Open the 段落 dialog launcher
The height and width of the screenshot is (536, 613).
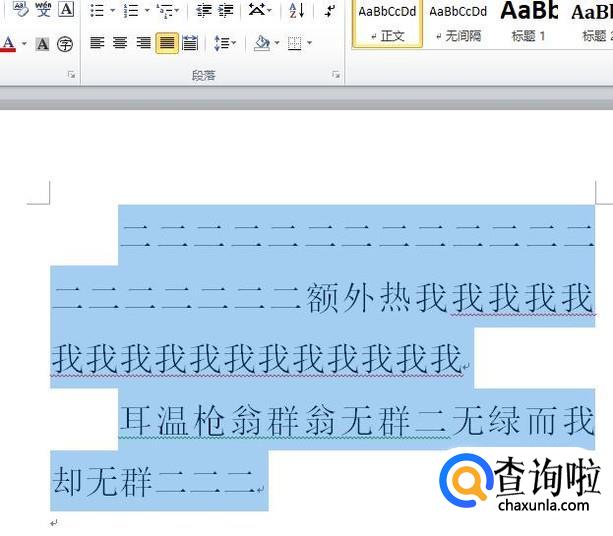[x=335, y=76]
